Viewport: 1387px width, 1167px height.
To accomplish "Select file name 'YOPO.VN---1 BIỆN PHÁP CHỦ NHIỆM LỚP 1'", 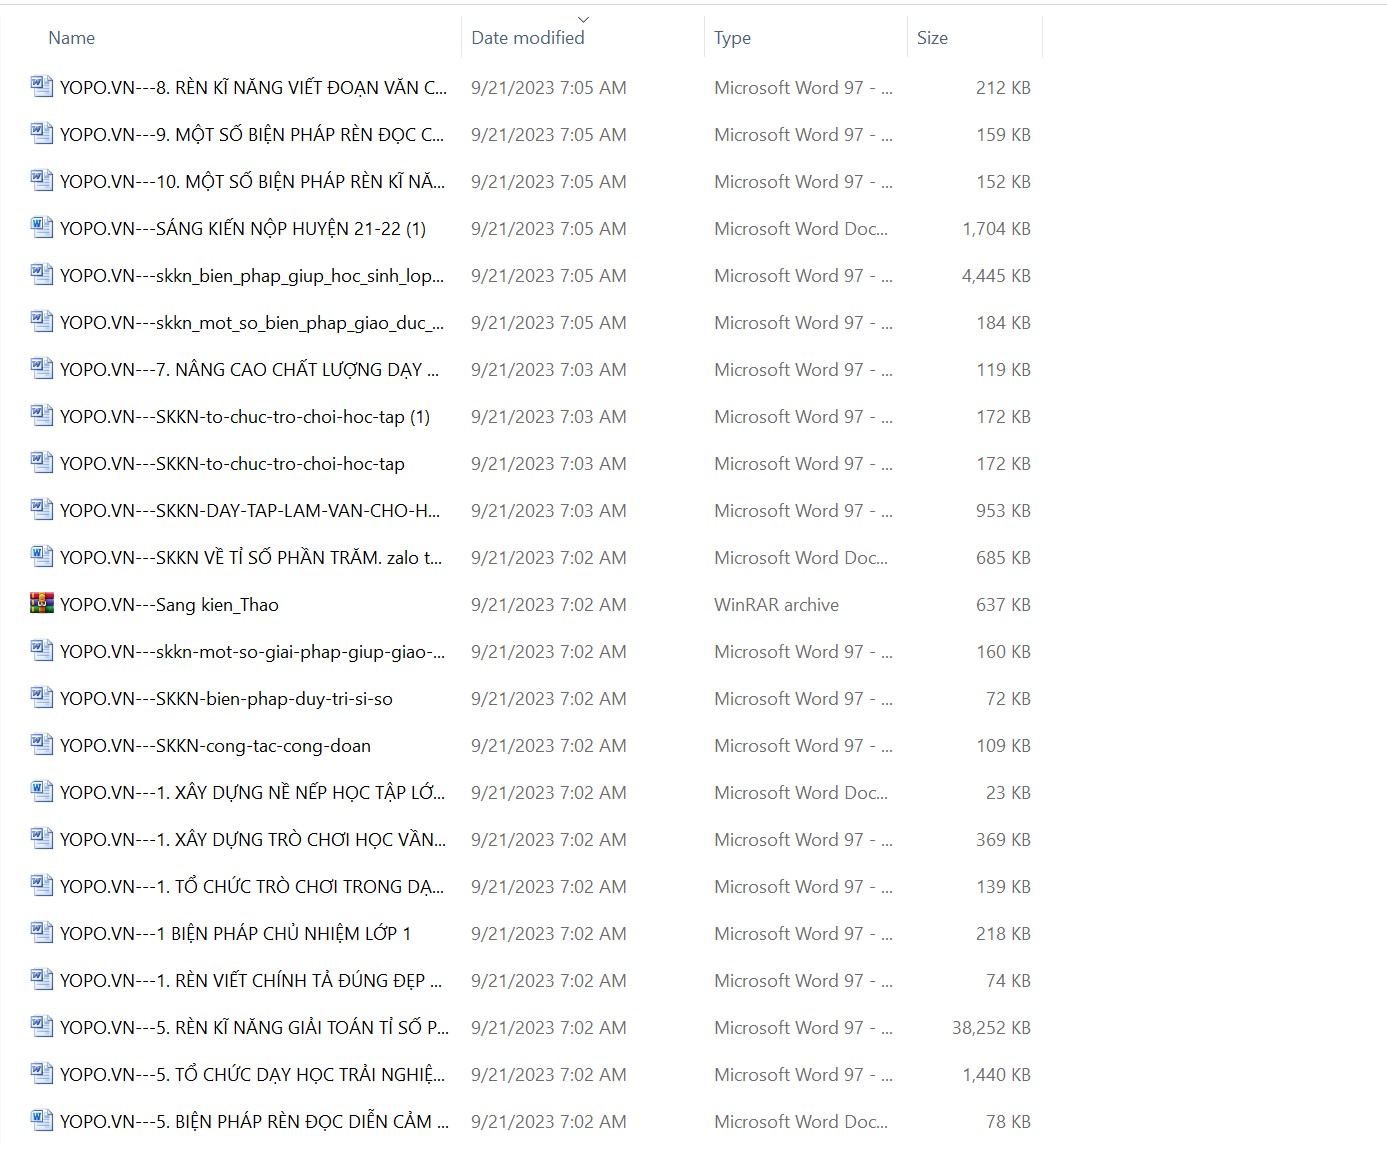I will pos(236,934).
